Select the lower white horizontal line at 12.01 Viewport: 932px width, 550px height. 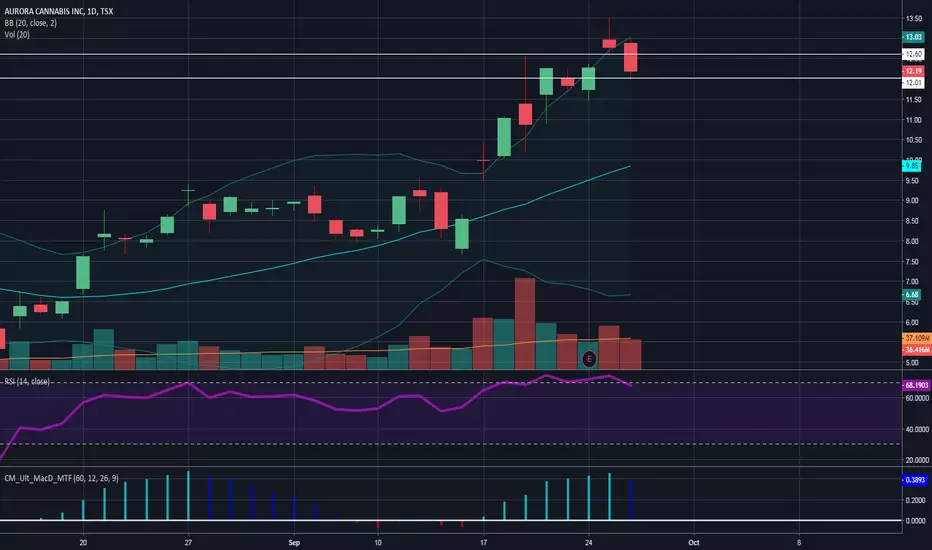click(451, 78)
